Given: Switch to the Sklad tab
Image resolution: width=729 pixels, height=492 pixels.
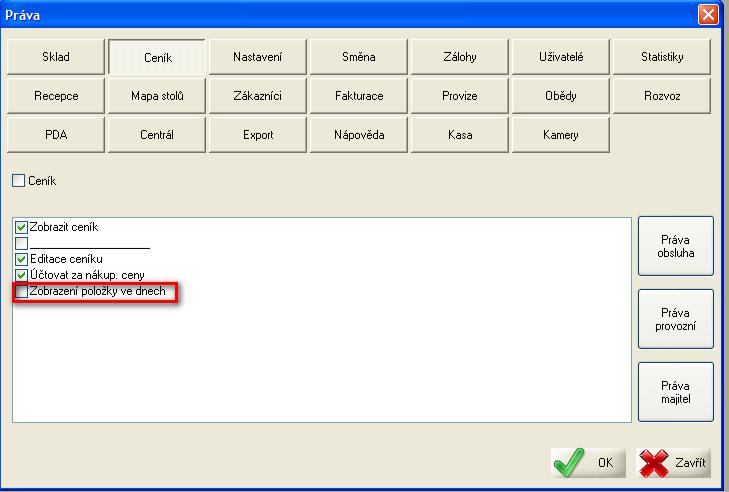Looking at the screenshot, I should (x=56, y=58).
